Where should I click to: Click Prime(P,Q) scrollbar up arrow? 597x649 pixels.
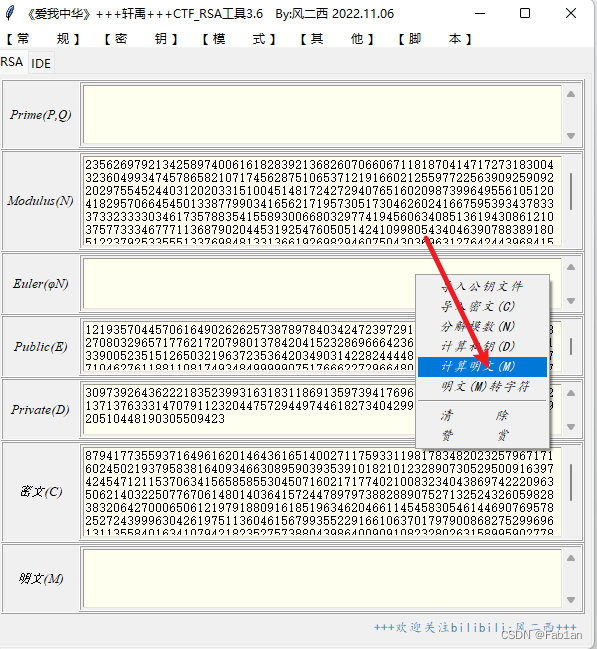[x=571, y=94]
